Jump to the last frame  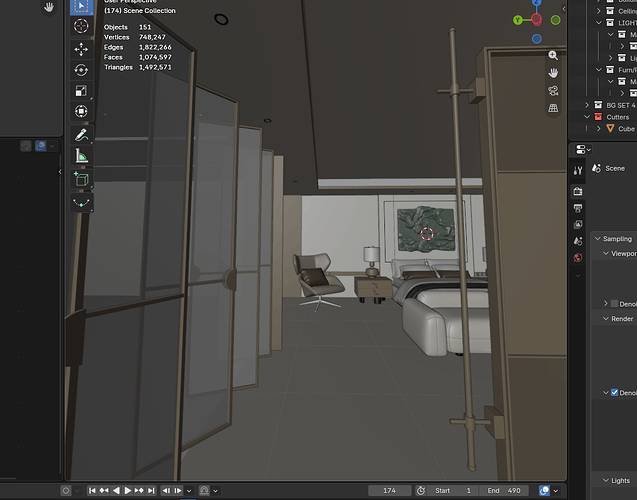(x=151, y=491)
